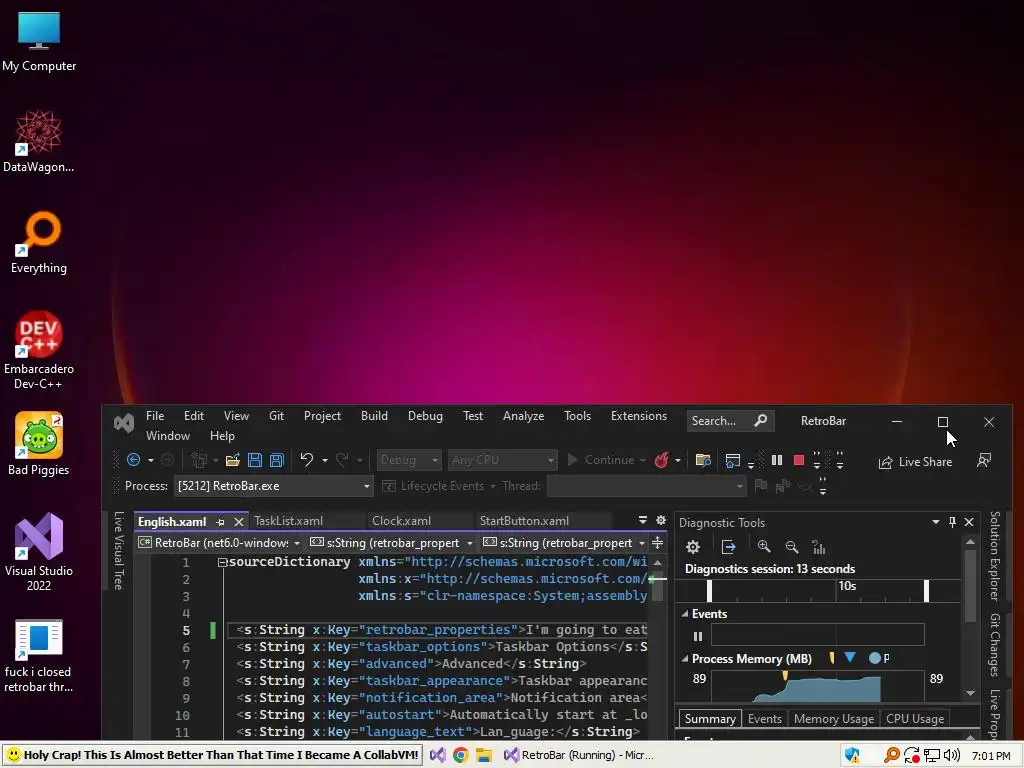
Task: Pause debugging with the Break All button
Action: pos(776,460)
